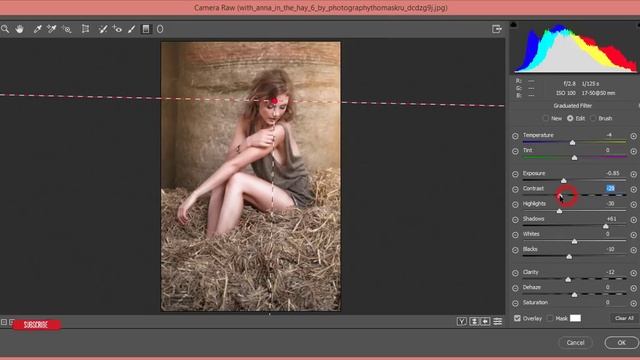Copy current settings to Before icon
Screen dimensions: 640x360
click(x=485, y=322)
